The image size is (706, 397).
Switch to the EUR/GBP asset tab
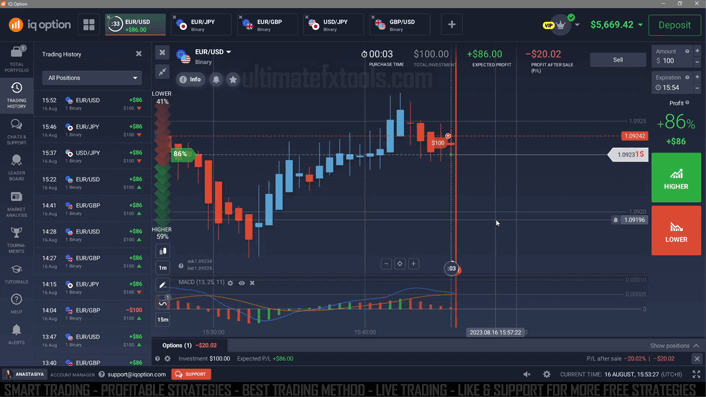267,25
